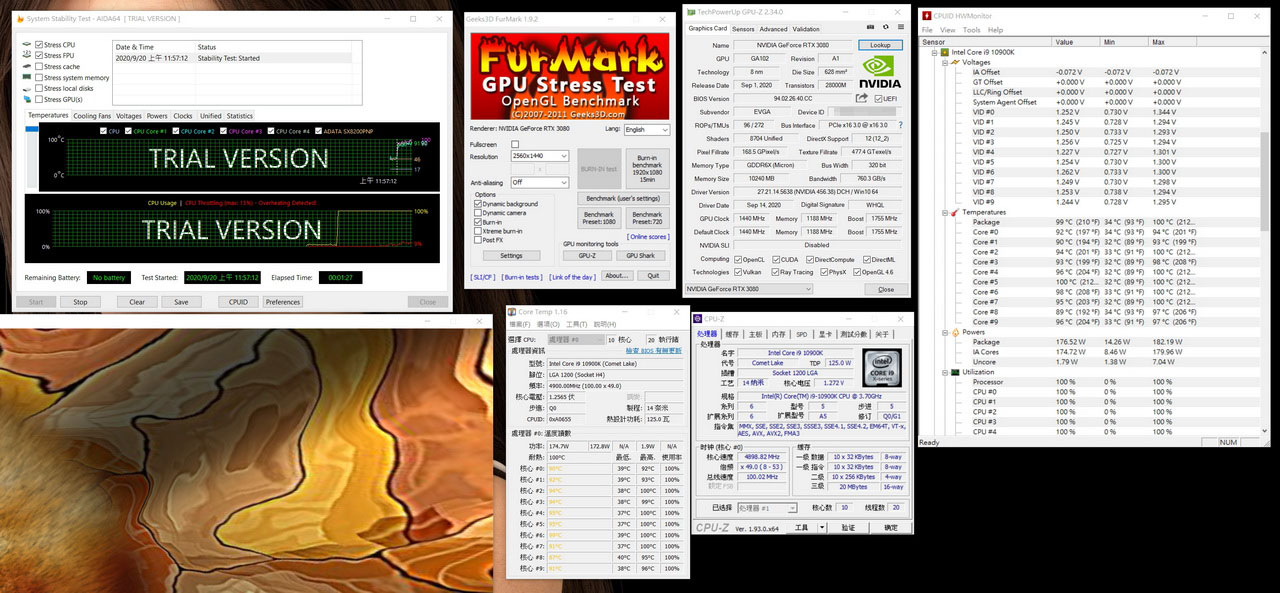Click Stop button in AIDA64
1280x593 pixels.
coord(80,301)
